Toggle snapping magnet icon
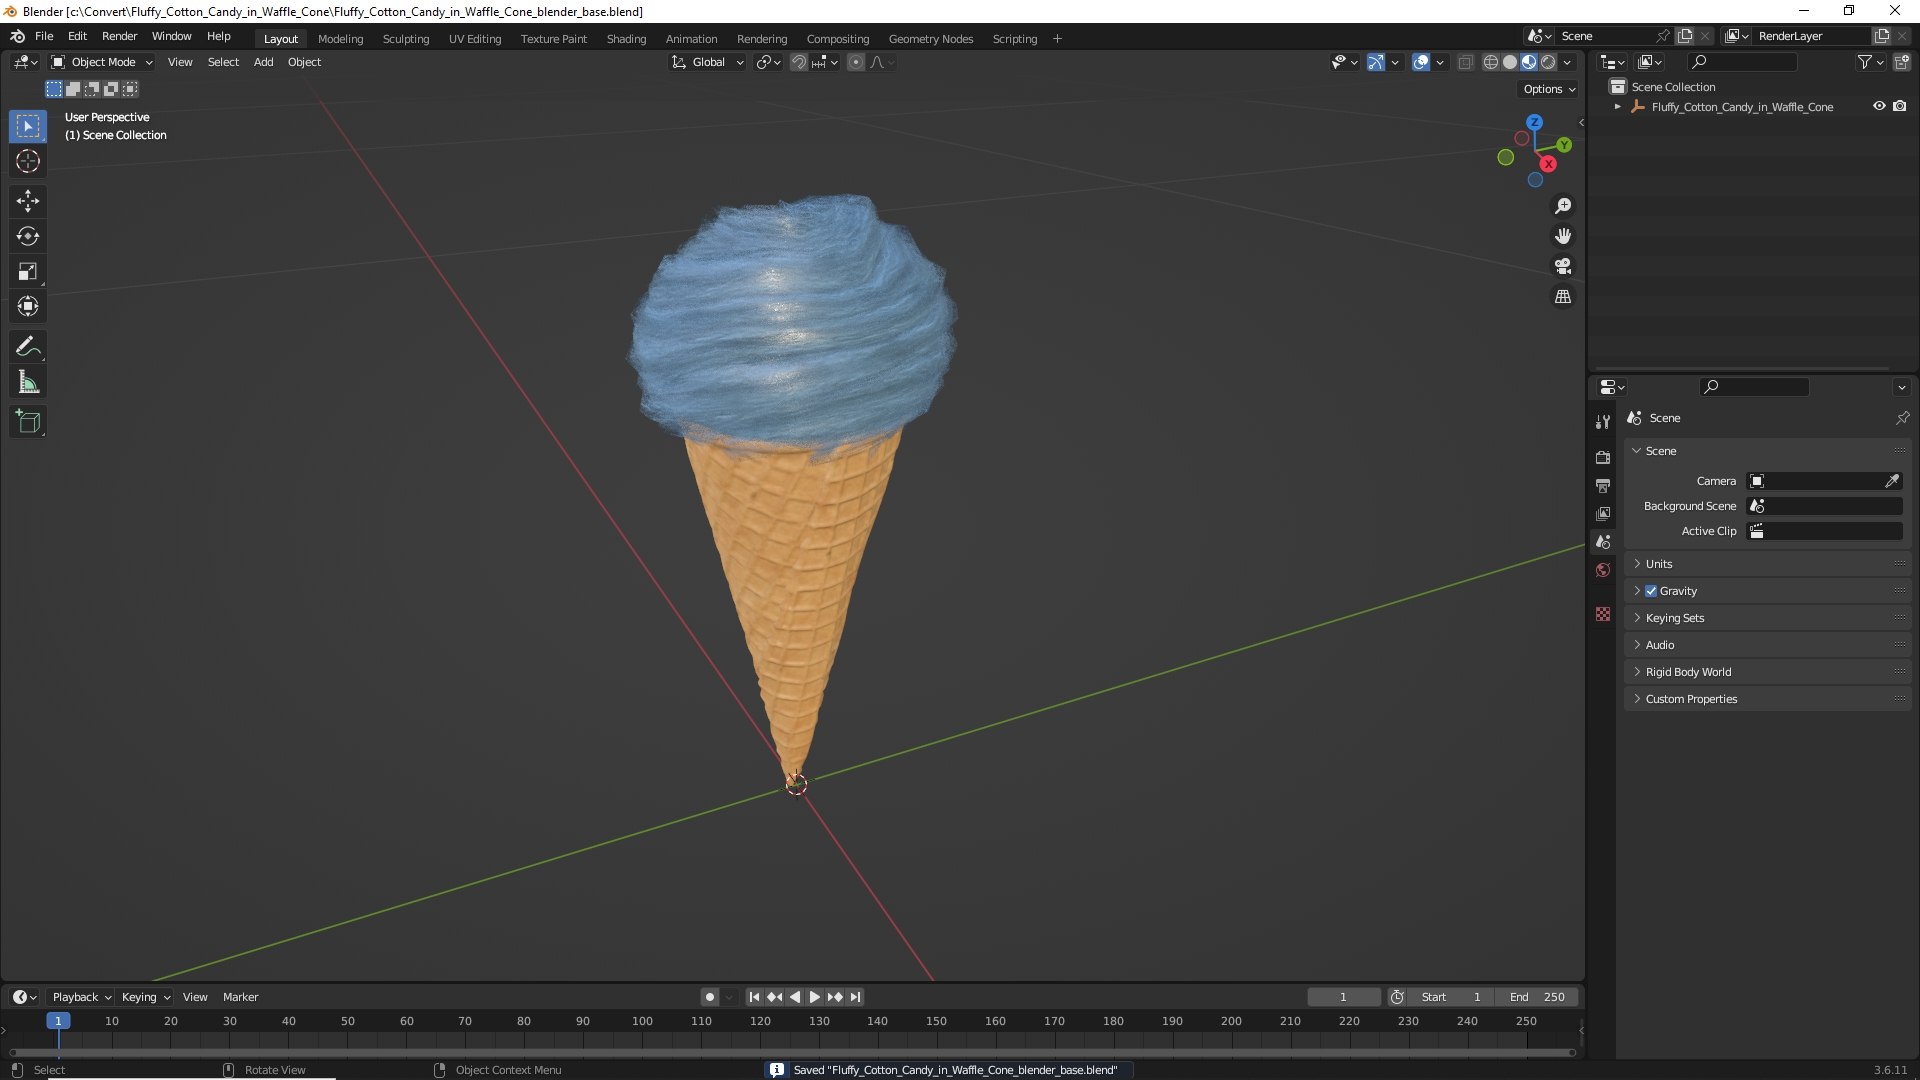This screenshot has width=1920, height=1080. 799,62
